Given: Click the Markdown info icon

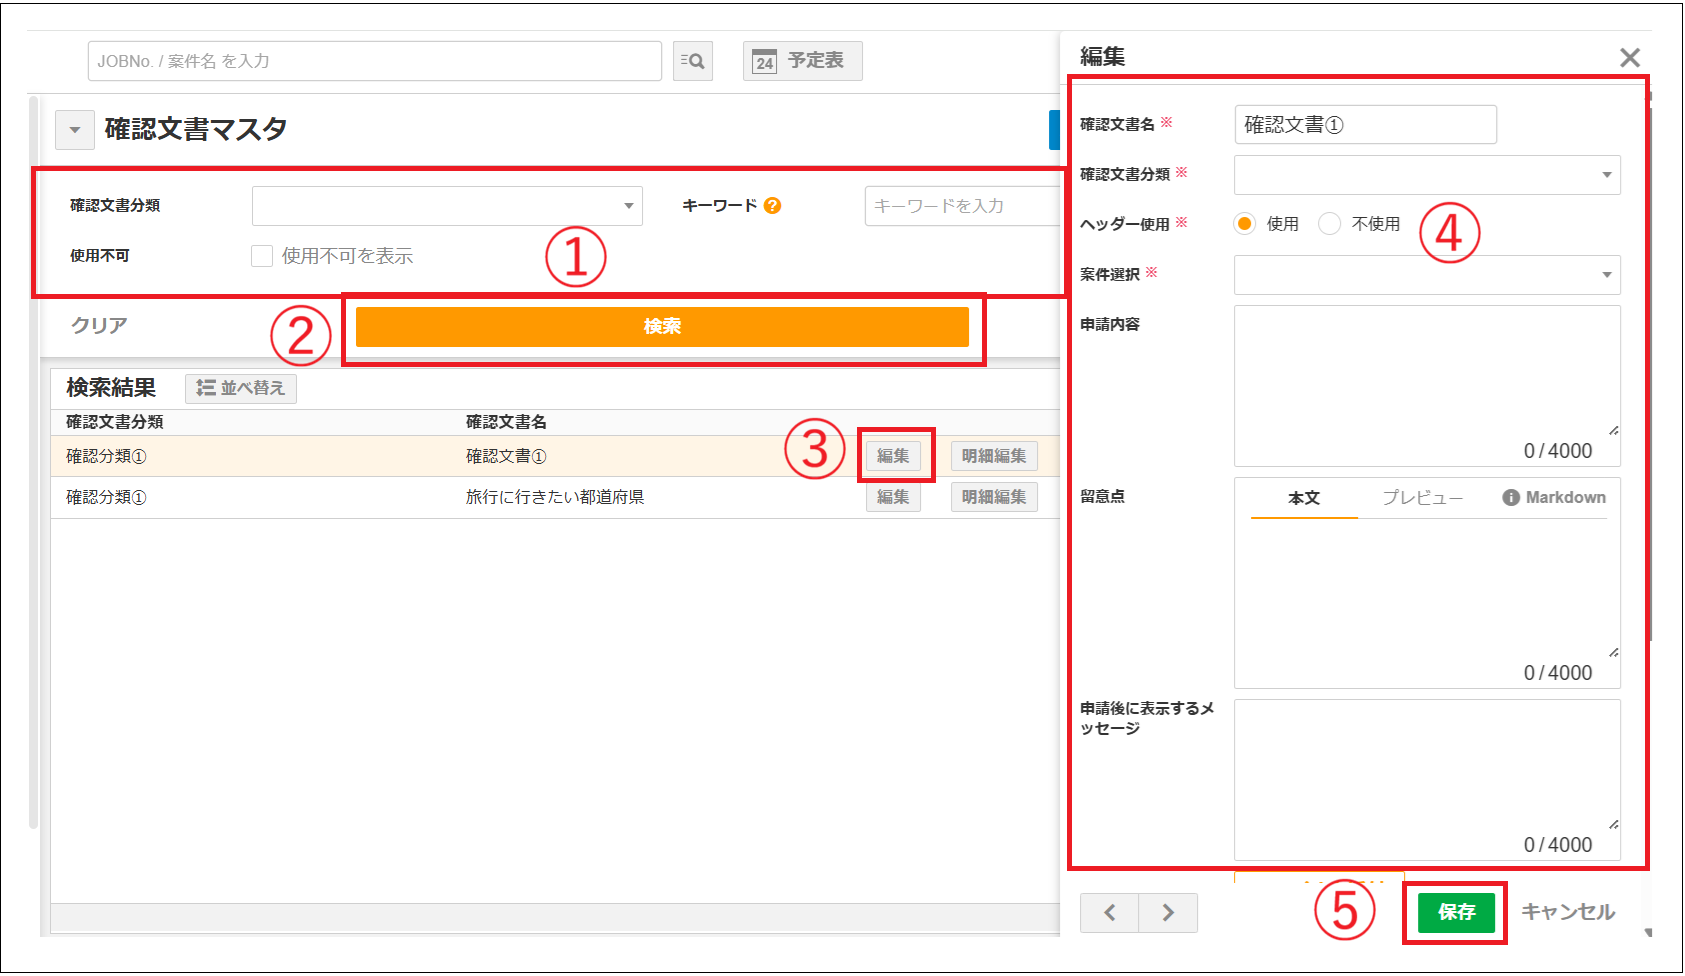Looking at the screenshot, I should pyautogui.click(x=1510, y=498).
